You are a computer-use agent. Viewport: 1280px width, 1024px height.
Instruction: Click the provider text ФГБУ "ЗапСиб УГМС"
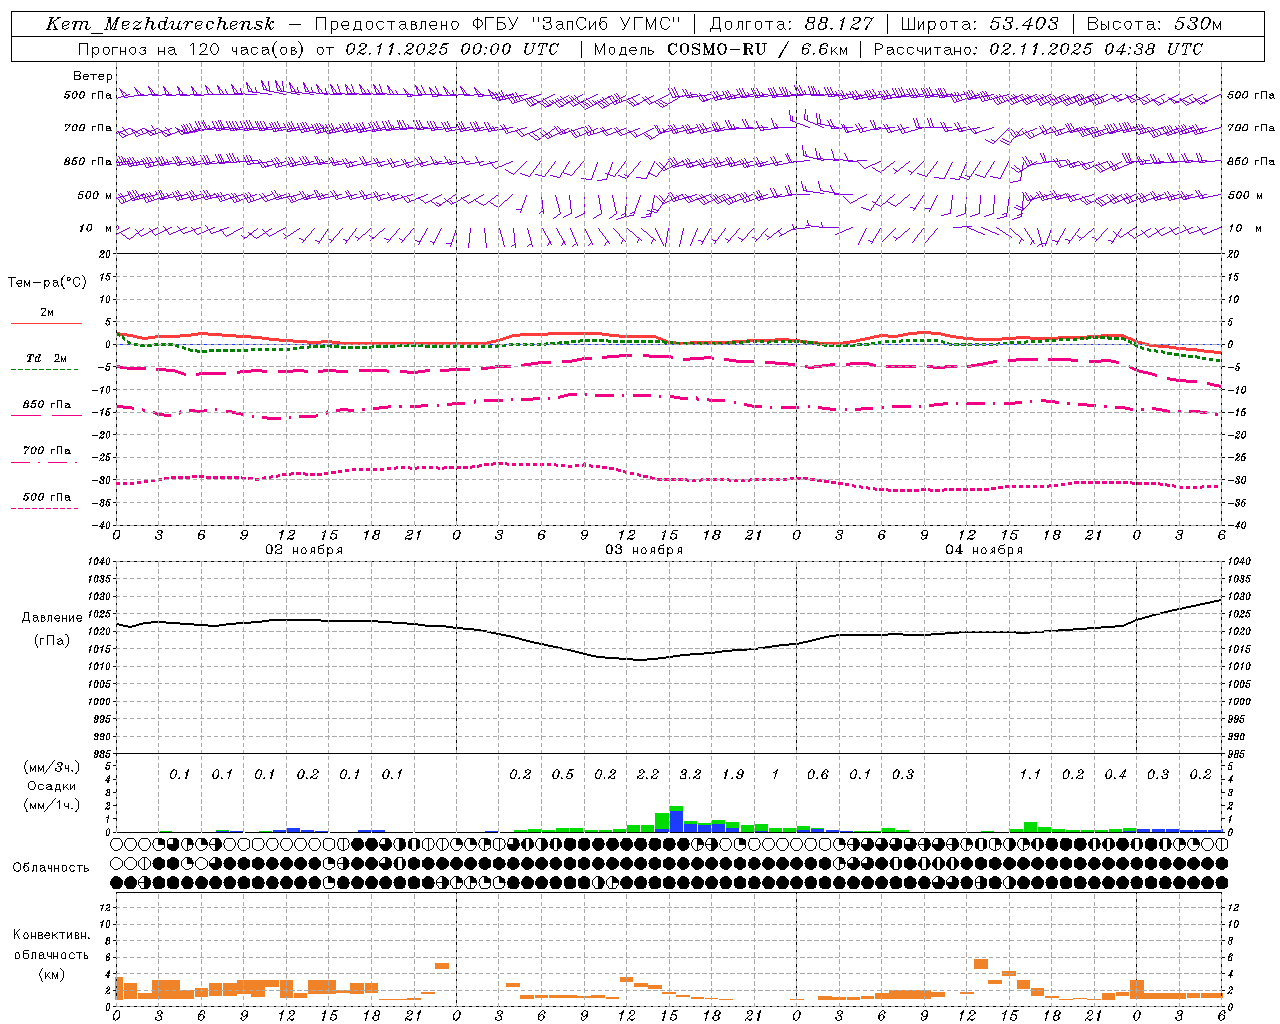coord(576,24)
